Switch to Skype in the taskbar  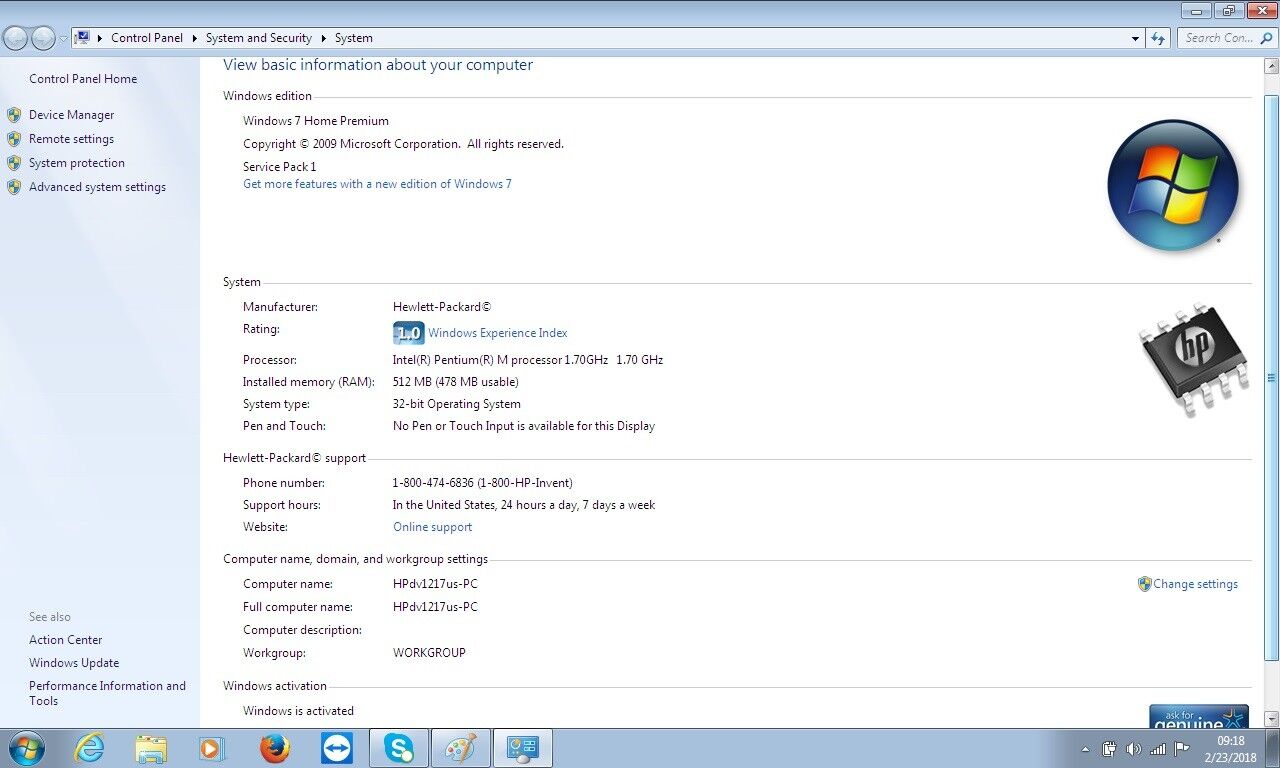399,748
